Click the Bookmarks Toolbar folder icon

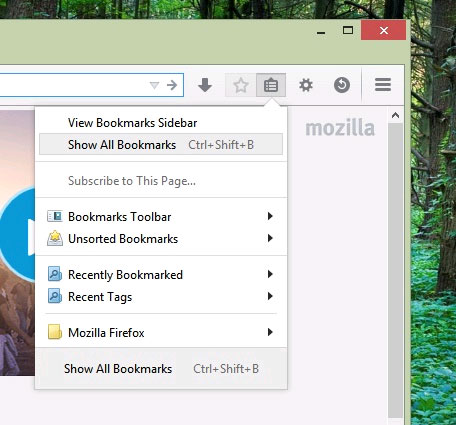[55, 216]
